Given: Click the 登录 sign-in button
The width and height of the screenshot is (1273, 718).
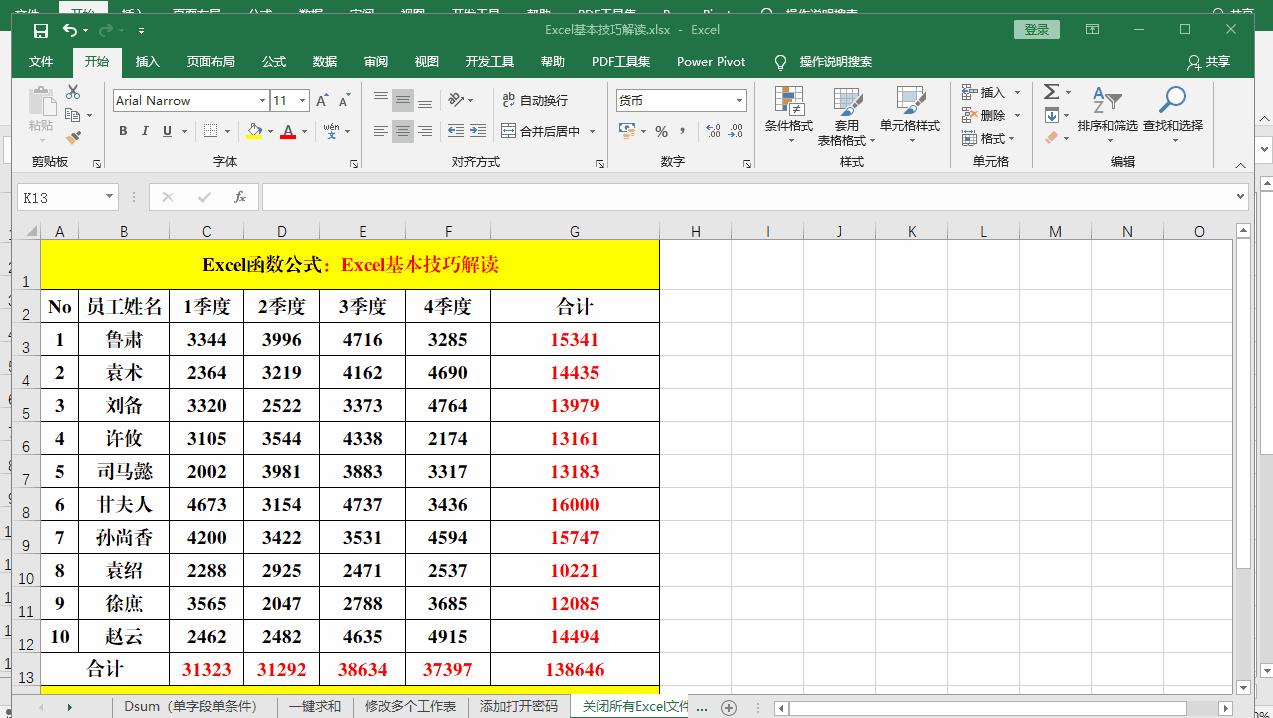Looking at the screenshot, I should (x=1036, y=29).
